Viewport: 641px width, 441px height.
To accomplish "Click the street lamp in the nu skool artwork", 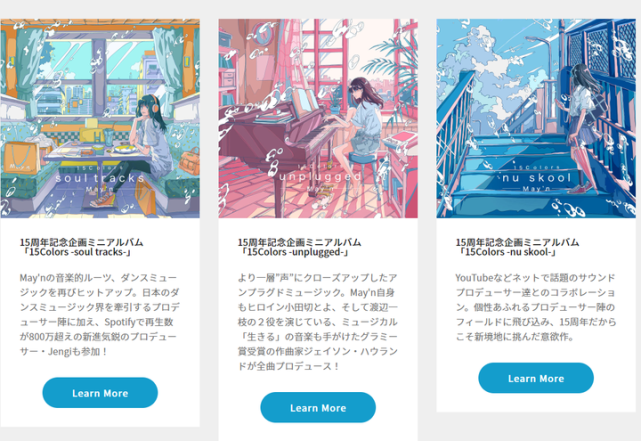I will pyautogui.click(x=542, y=55).
